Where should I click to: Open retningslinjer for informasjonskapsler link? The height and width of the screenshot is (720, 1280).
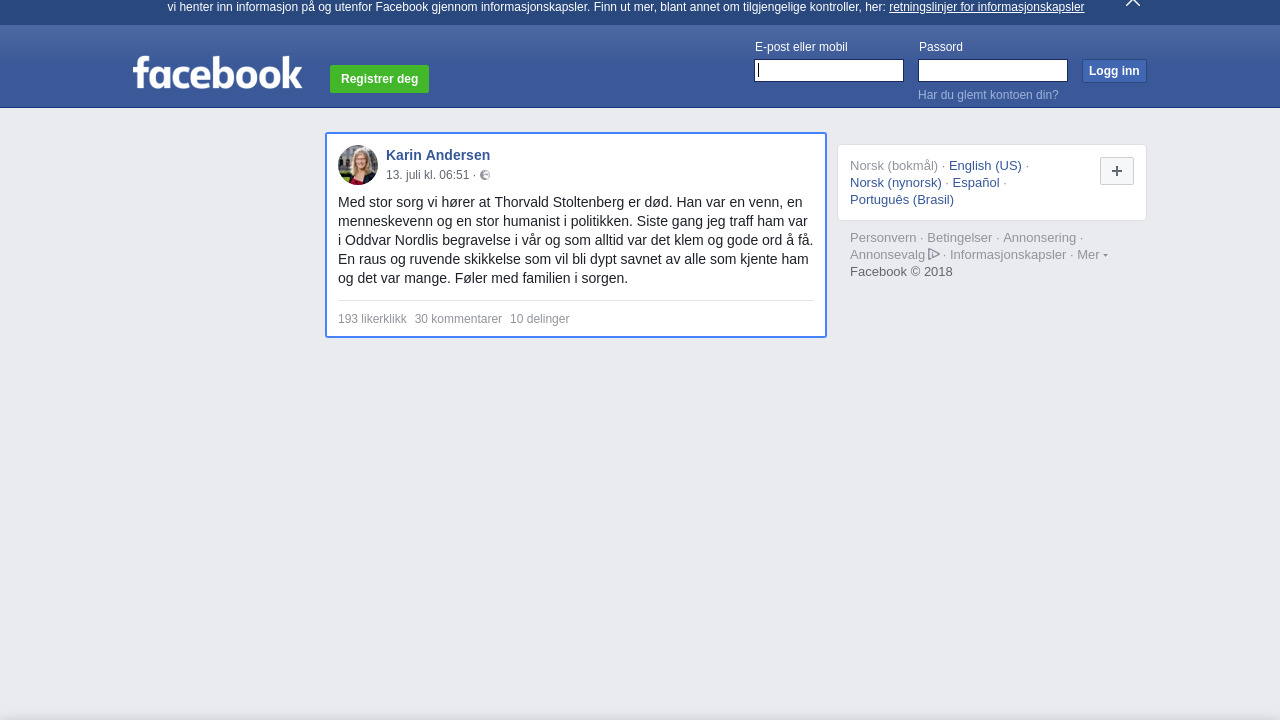click(986, 7)
